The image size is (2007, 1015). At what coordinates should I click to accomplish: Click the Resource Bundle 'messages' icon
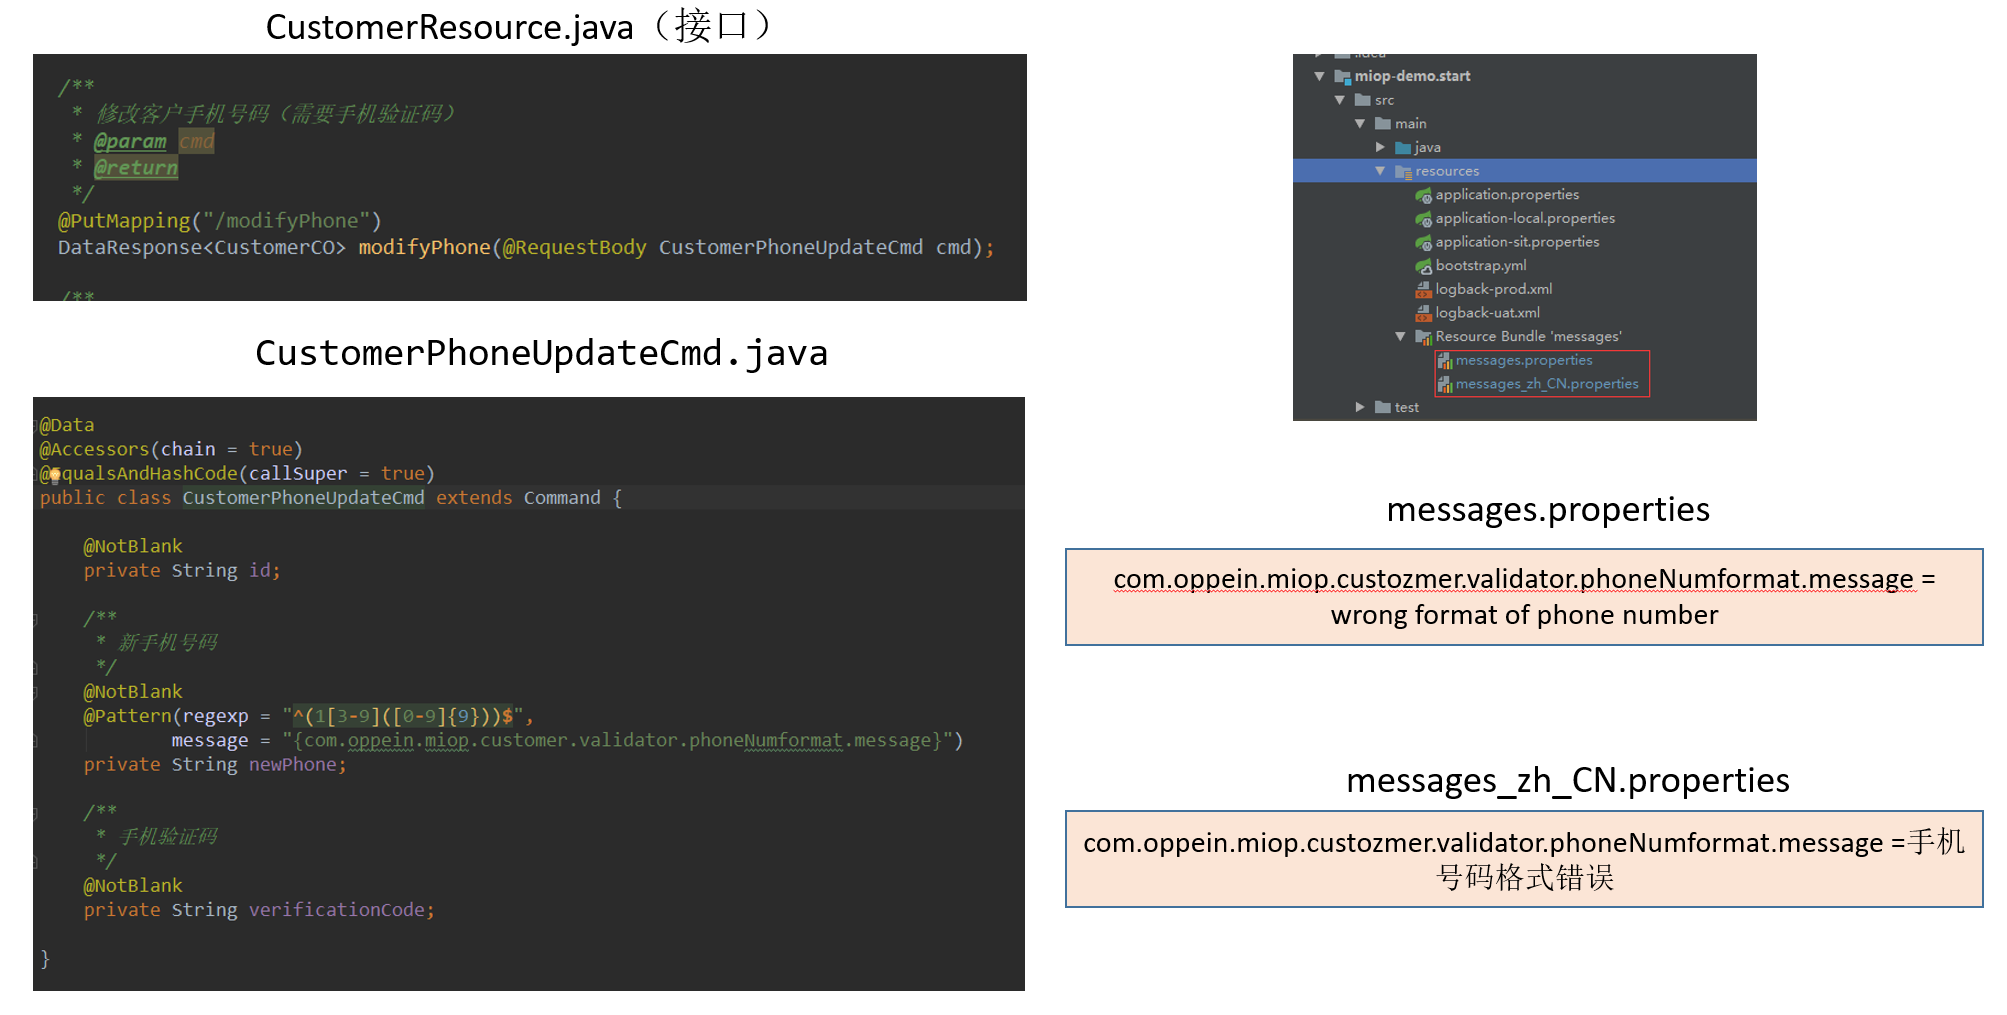pyautogui.click(x=1424, y=337)
